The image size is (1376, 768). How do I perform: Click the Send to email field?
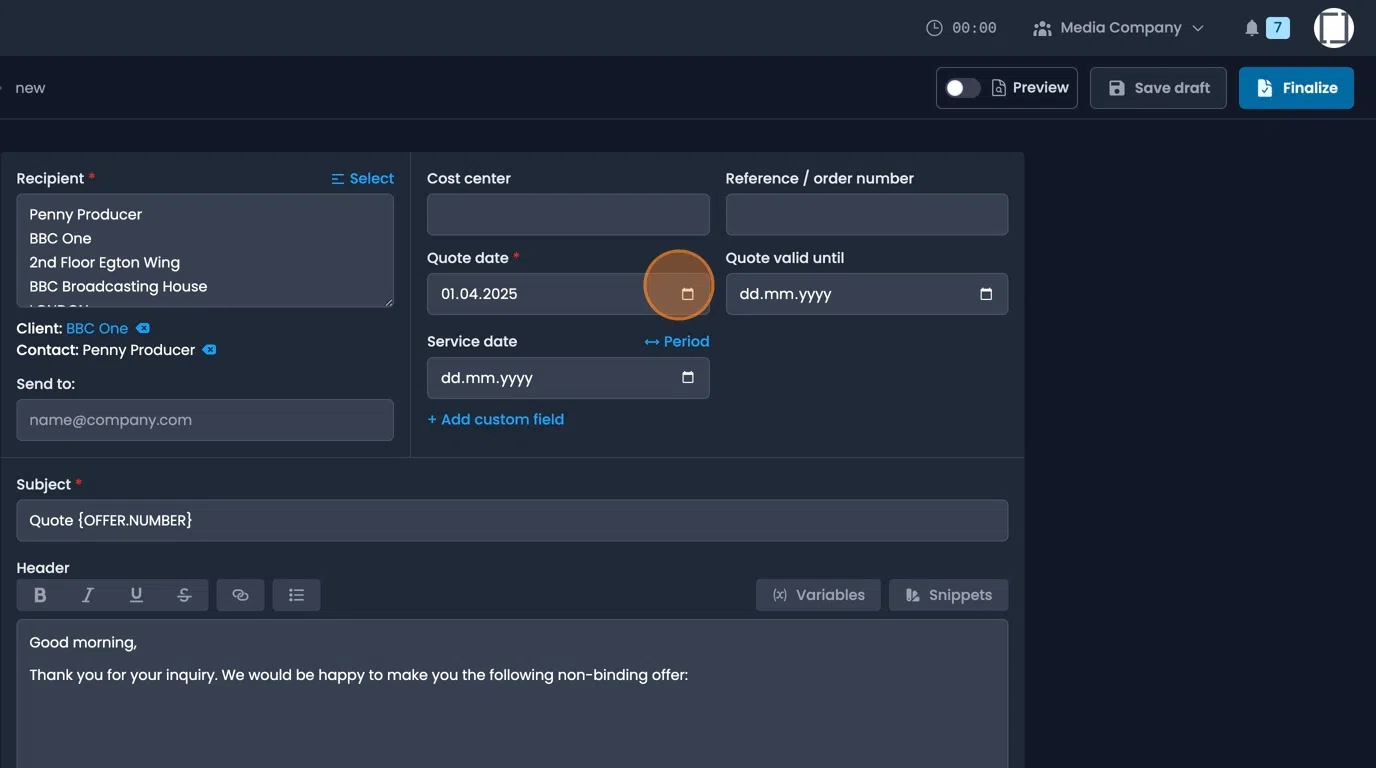click(x=205, y=420)
